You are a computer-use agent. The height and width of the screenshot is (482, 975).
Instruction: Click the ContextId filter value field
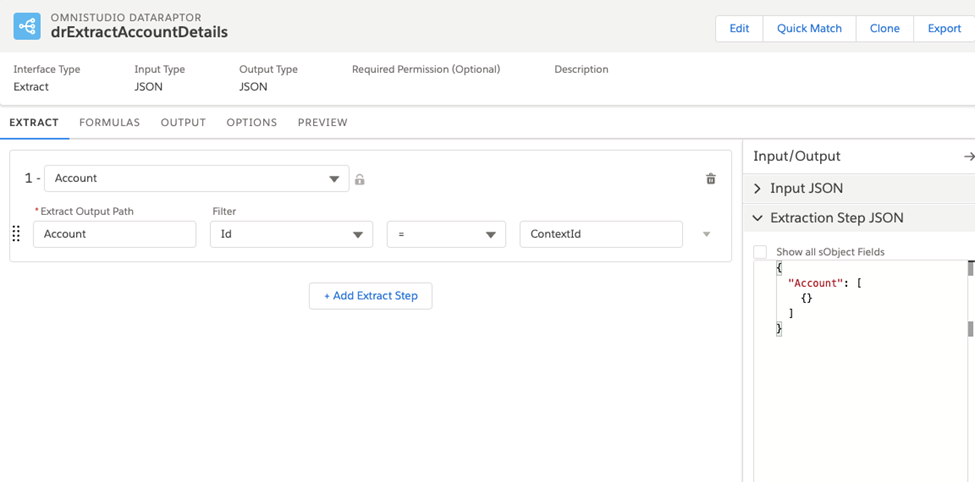point(601,234)
